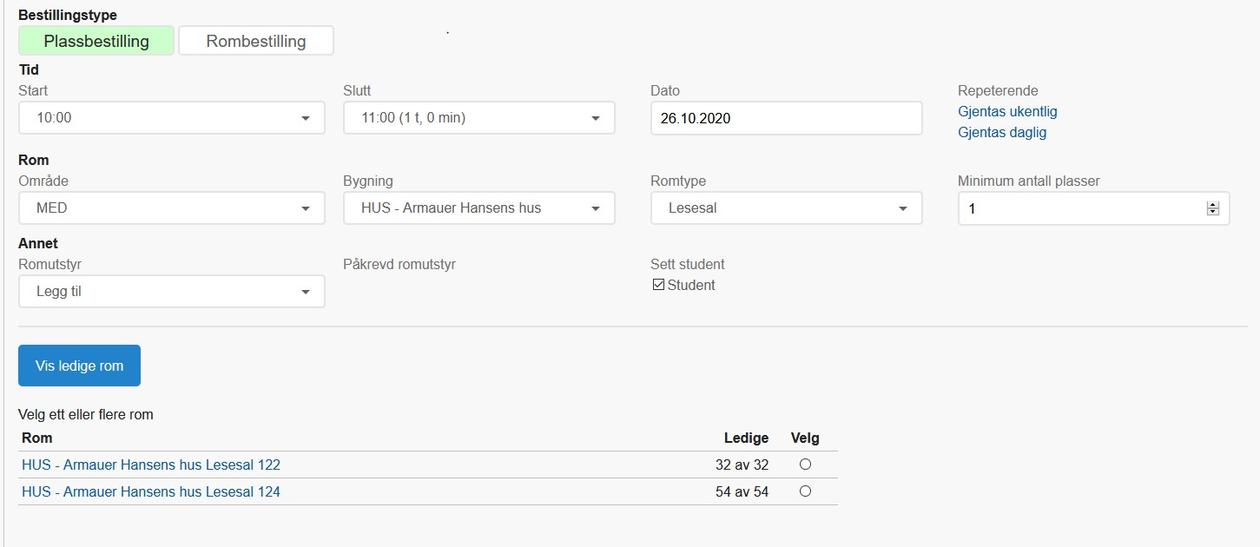The height and width of the screenshot is (547, 1260).
Task: Click the Dato date input field
Action: coord(785,118)
